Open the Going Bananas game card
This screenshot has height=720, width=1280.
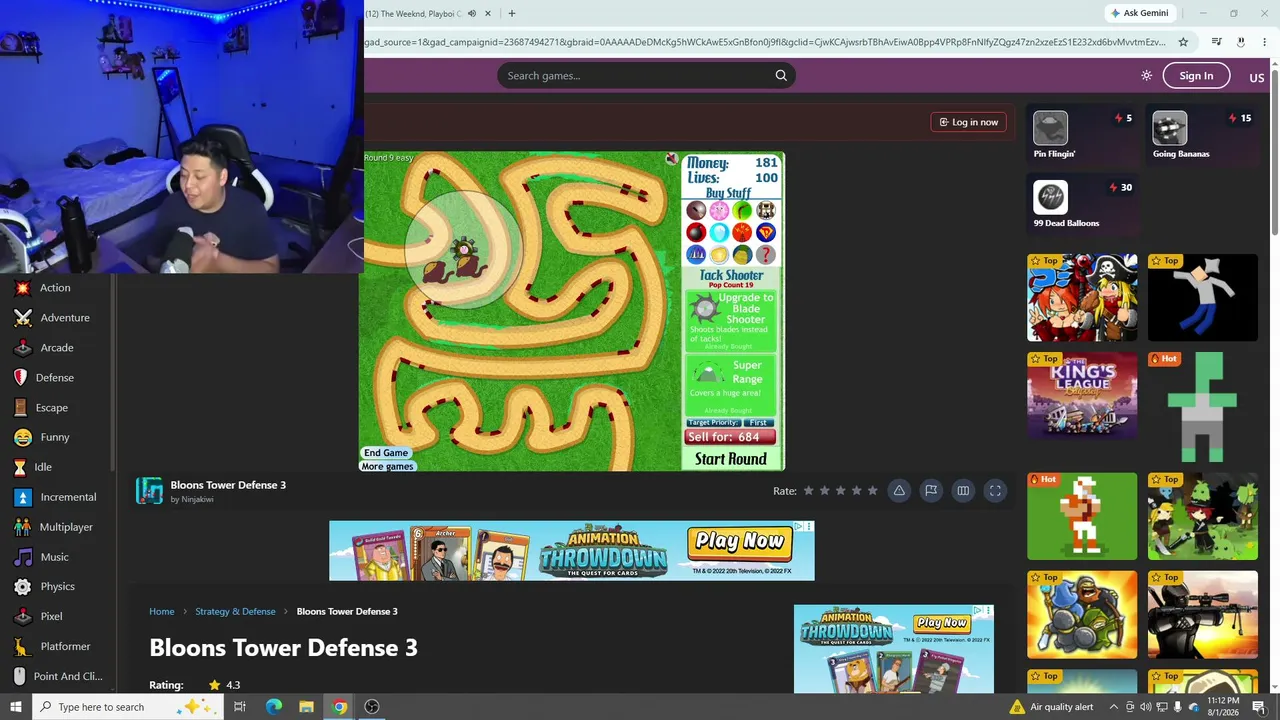pos(1202,135)
